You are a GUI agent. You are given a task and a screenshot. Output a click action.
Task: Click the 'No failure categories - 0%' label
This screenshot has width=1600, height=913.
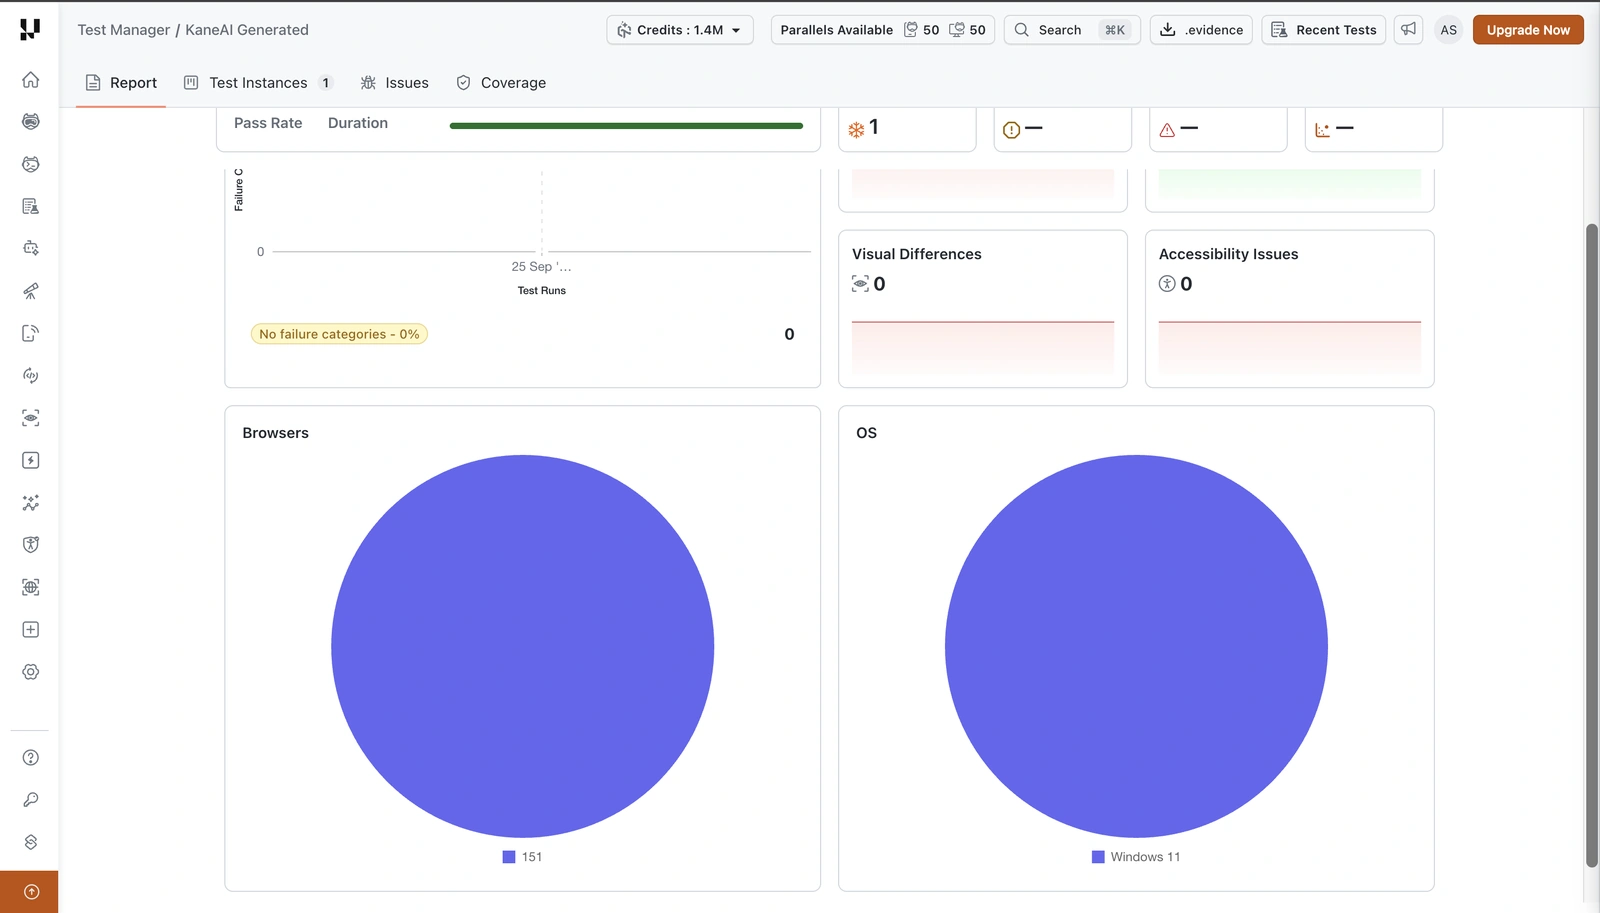339,334
